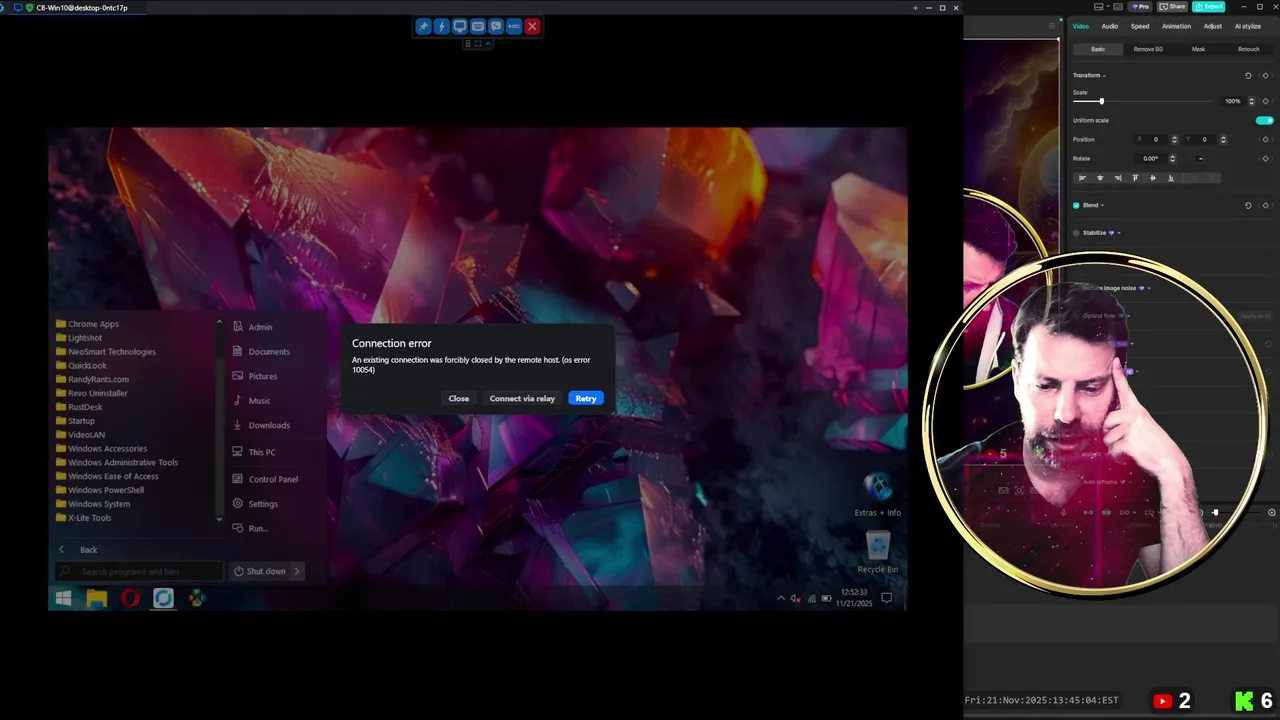Expand the Stabilize section arrow
This screenshot has width=1280, height=720.
point(1119,233)
